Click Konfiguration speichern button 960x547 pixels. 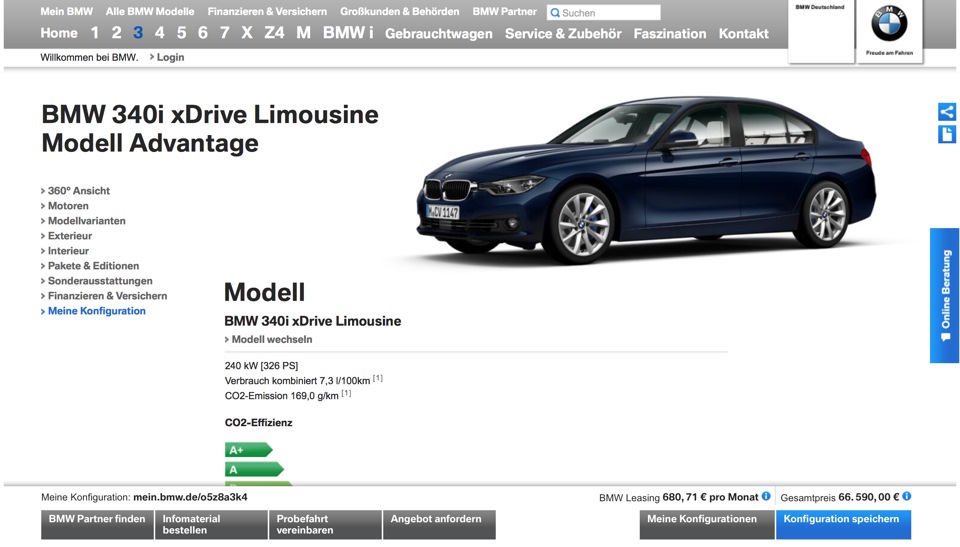click(x=843, y=524)
